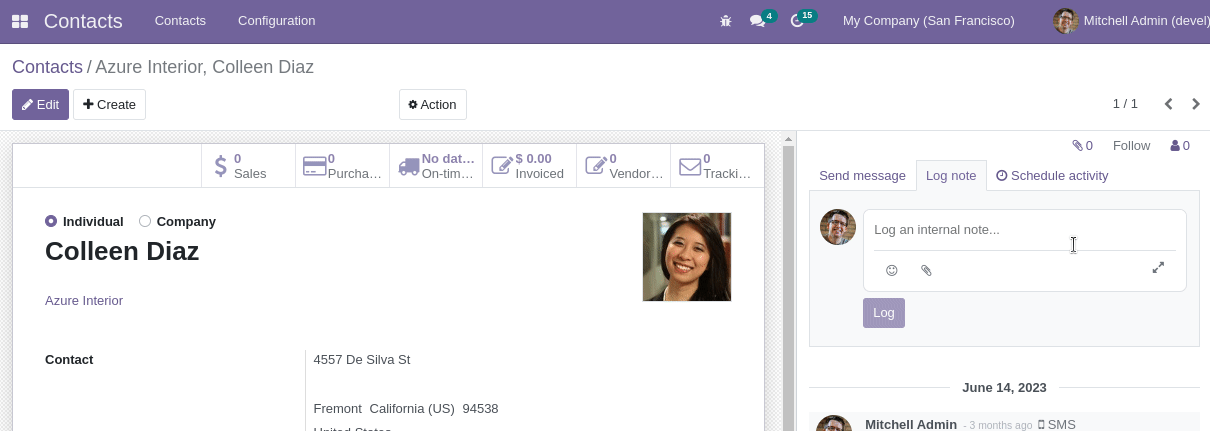This screenshot has width=1210, height=431.
Task: Select the Company radio button
Action: [145, 221]
